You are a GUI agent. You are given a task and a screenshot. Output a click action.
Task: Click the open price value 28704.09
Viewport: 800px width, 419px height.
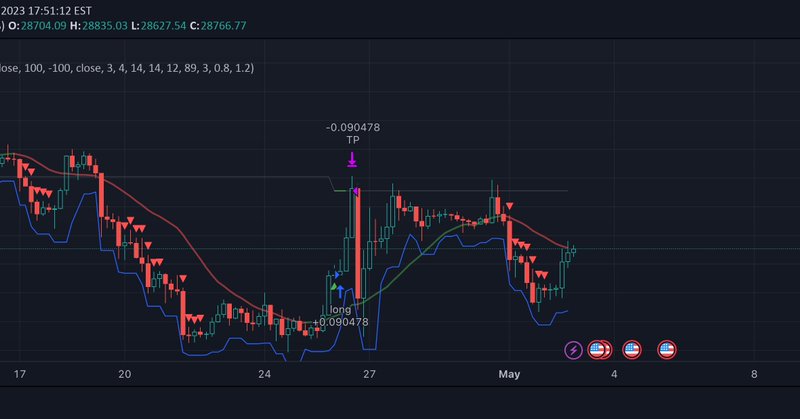(43, 26)
